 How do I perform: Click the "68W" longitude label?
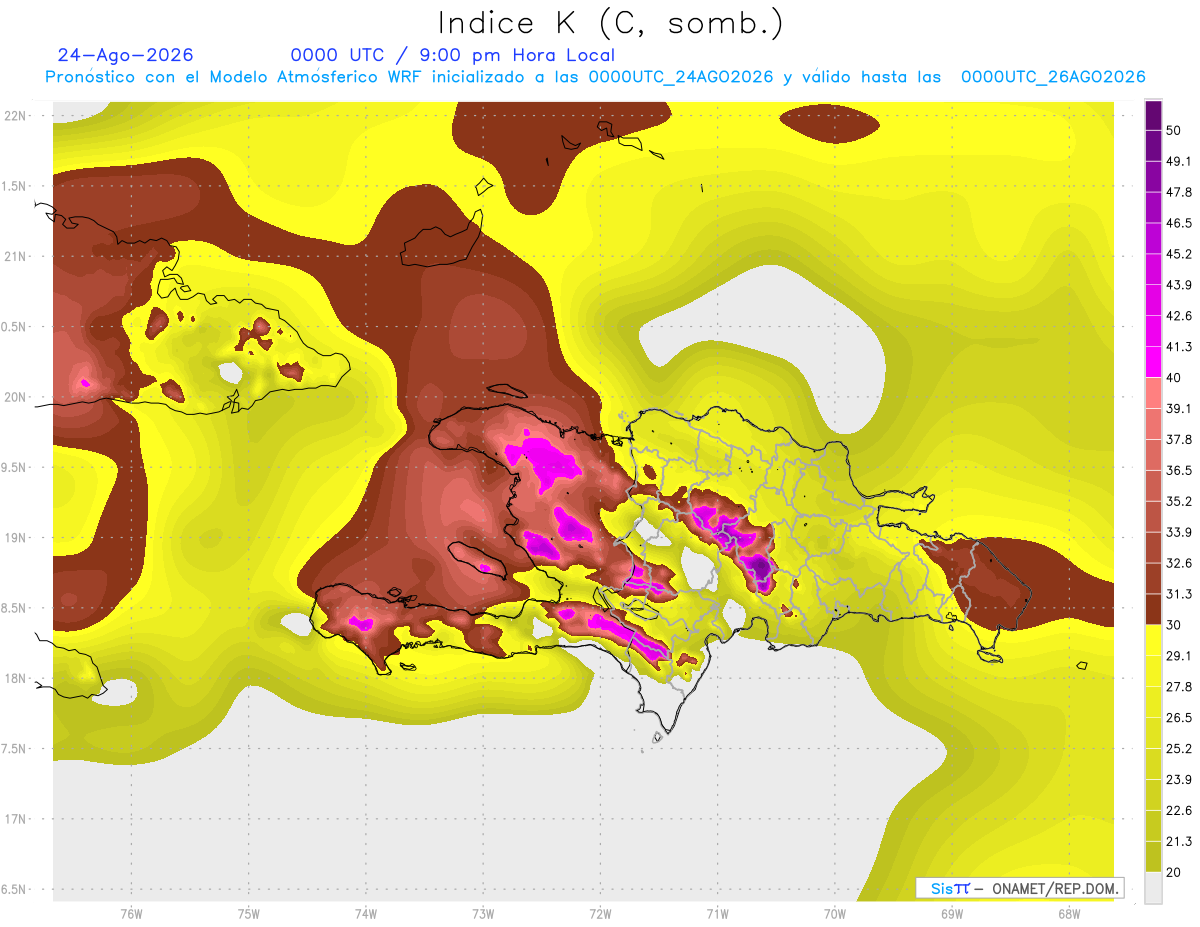click(x=1069, y=913)
